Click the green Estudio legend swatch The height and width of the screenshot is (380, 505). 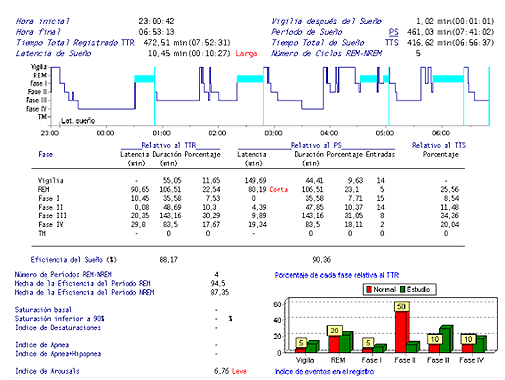402,289
